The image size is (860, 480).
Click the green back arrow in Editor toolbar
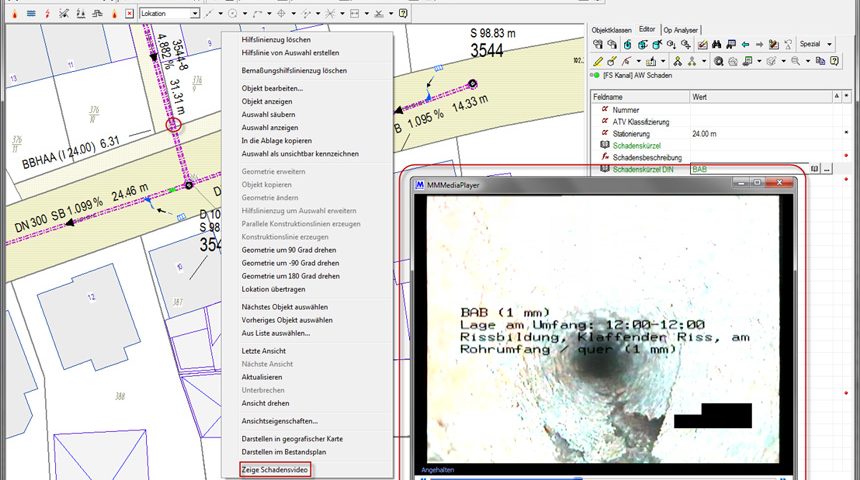coord(745,45)
